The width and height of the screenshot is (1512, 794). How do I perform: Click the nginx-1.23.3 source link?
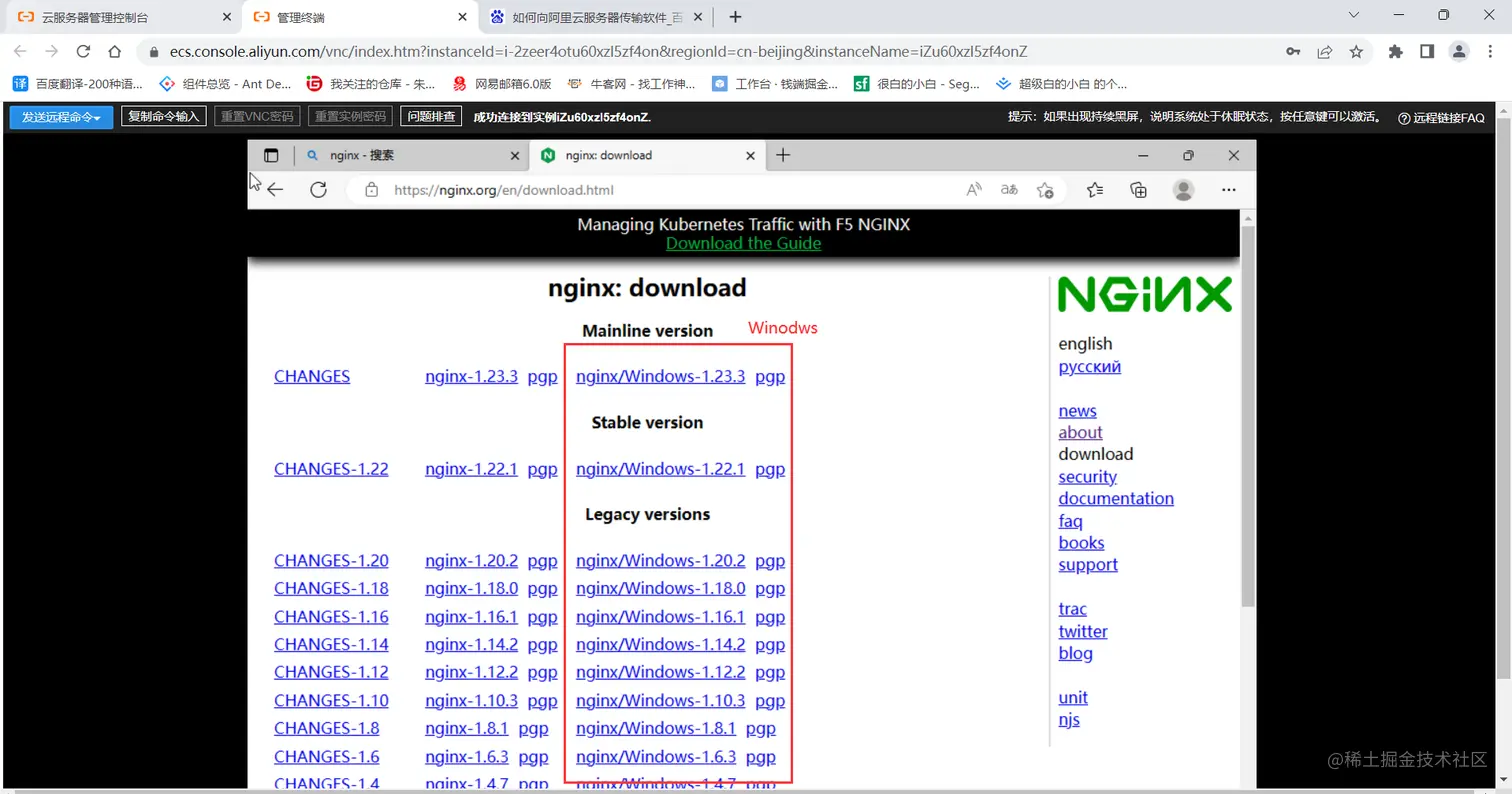pyautogui.click(x=471, y=377)
